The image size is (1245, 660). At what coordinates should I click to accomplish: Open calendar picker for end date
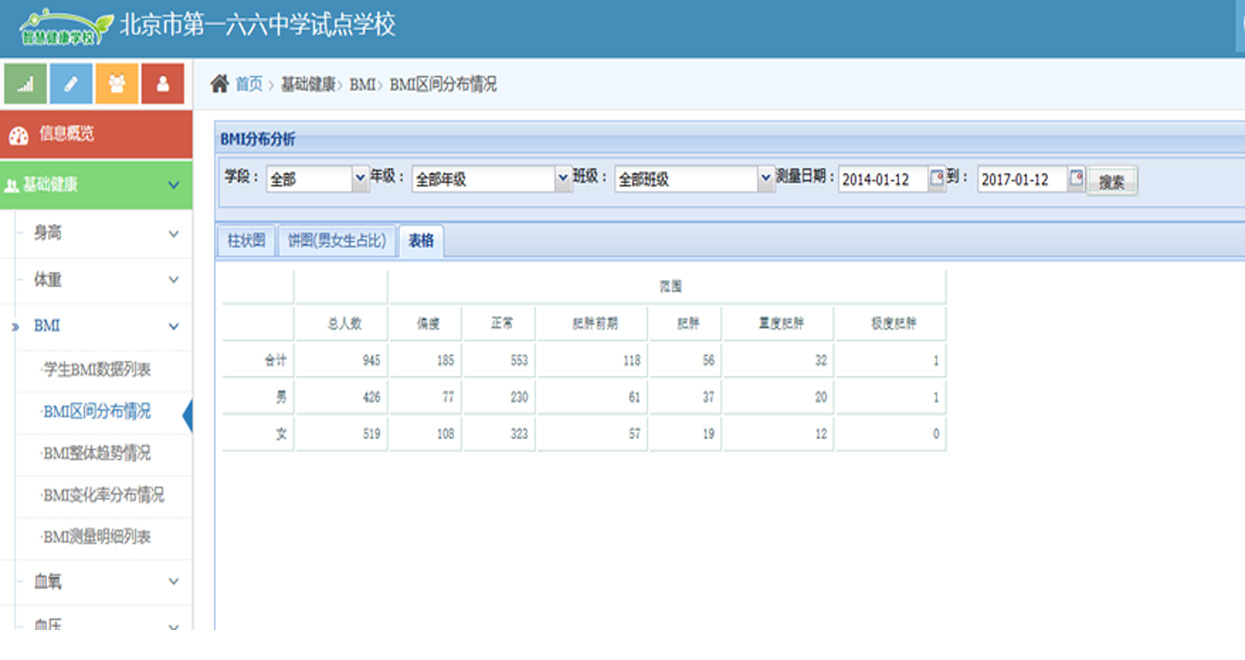coord(1076,179)
